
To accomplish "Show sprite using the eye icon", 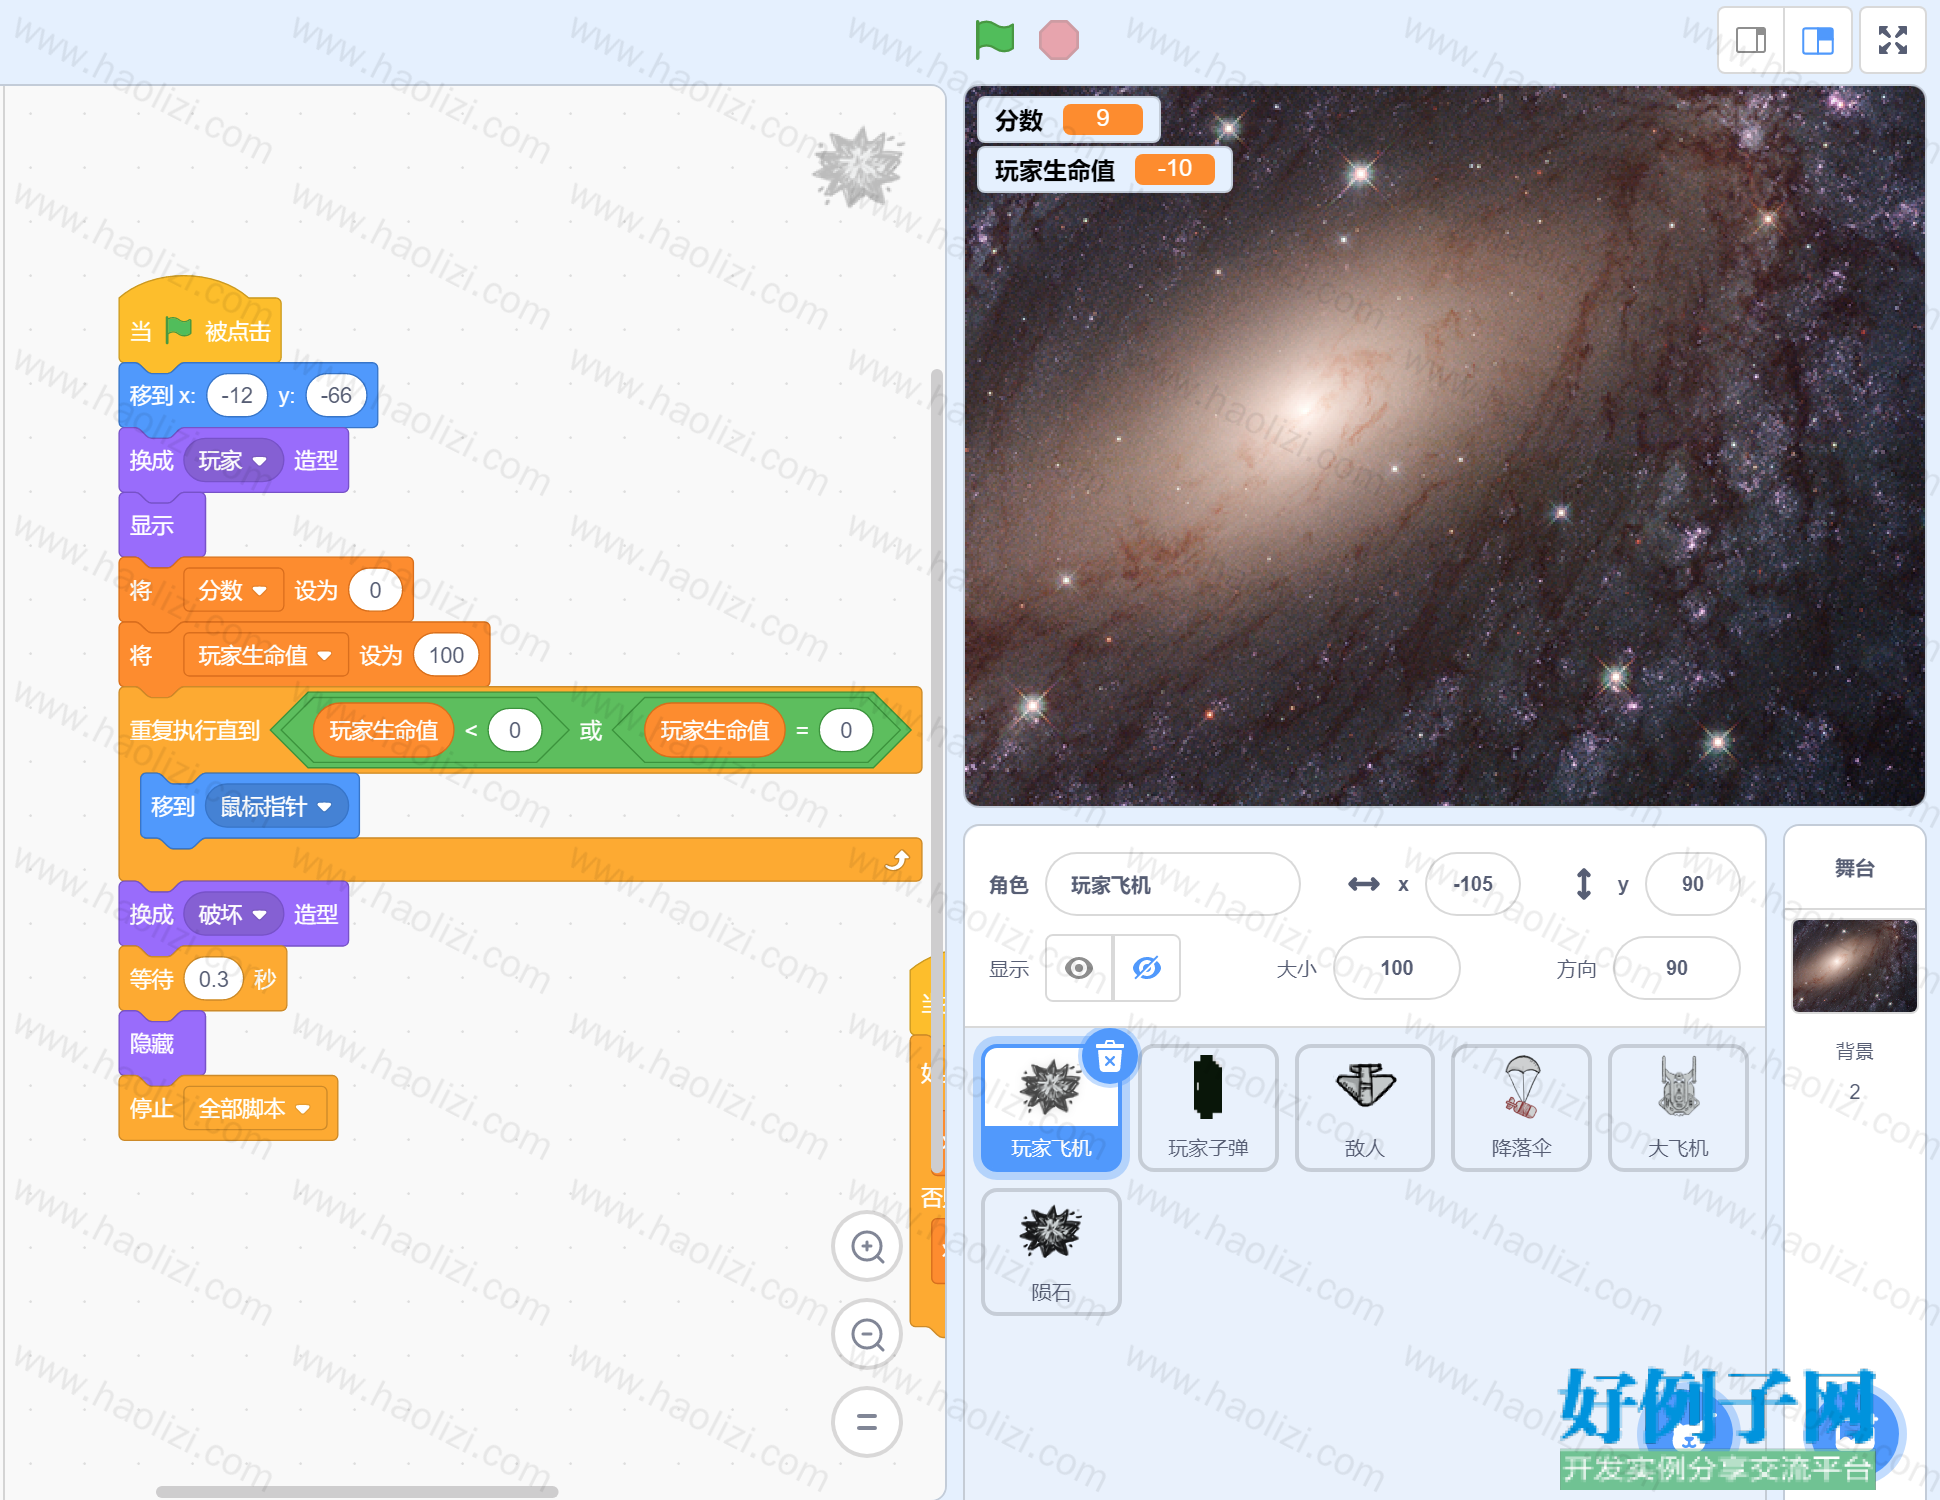I will click(1079, 968).
